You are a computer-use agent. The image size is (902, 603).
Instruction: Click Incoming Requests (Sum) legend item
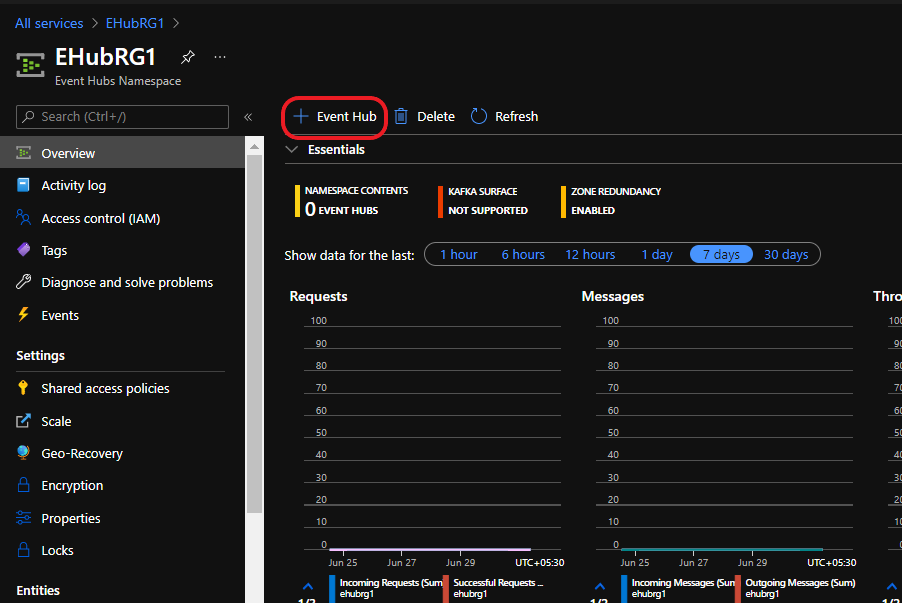(386, 588)
